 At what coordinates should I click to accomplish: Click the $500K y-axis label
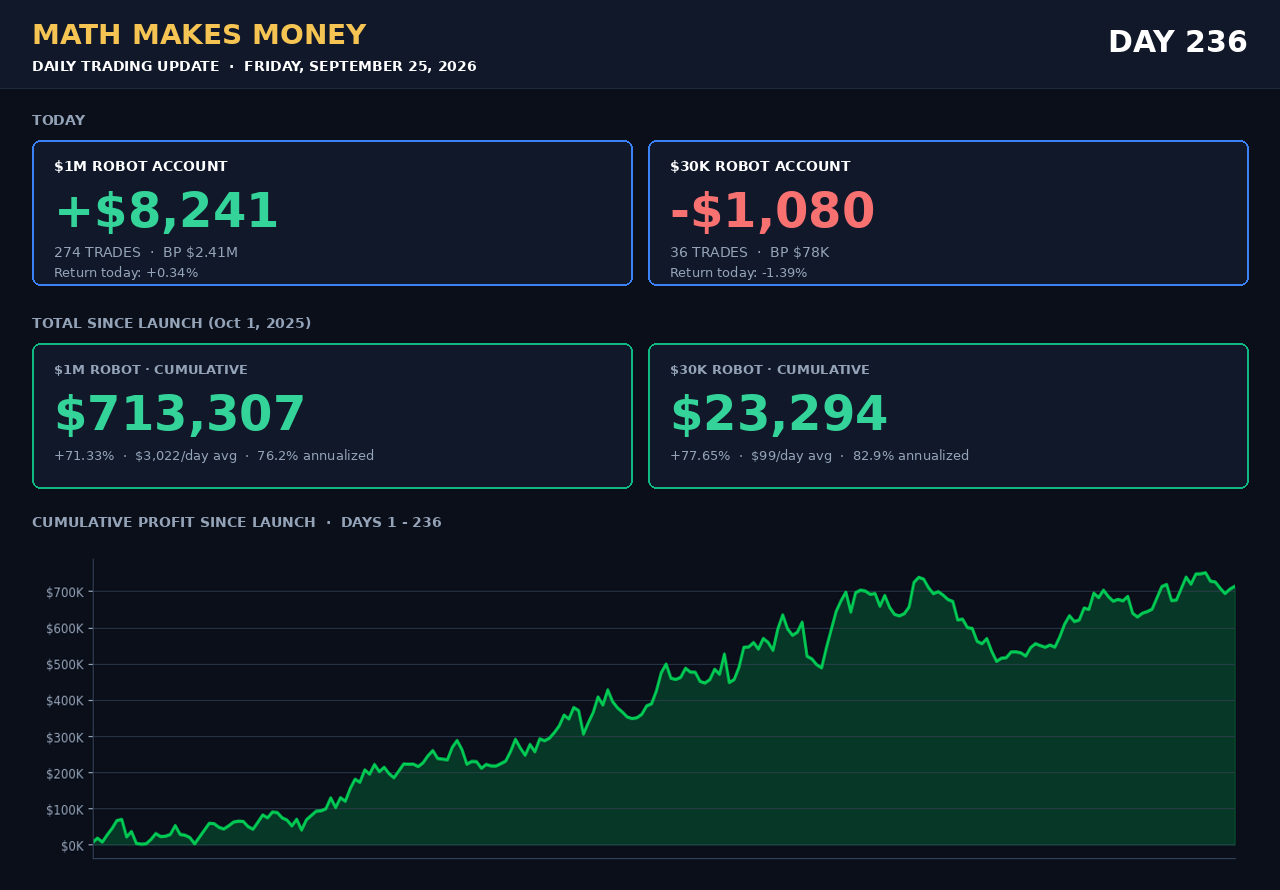coord(65,664)
